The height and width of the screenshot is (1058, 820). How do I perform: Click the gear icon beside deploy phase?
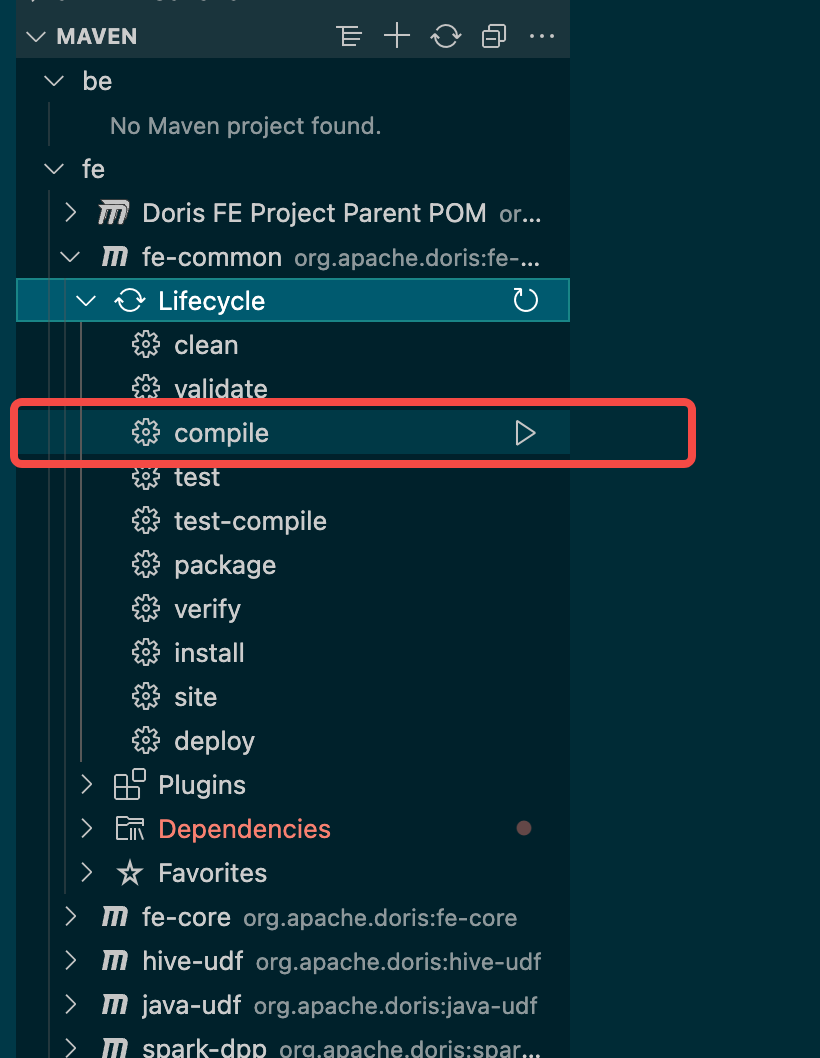pos(146,740)
